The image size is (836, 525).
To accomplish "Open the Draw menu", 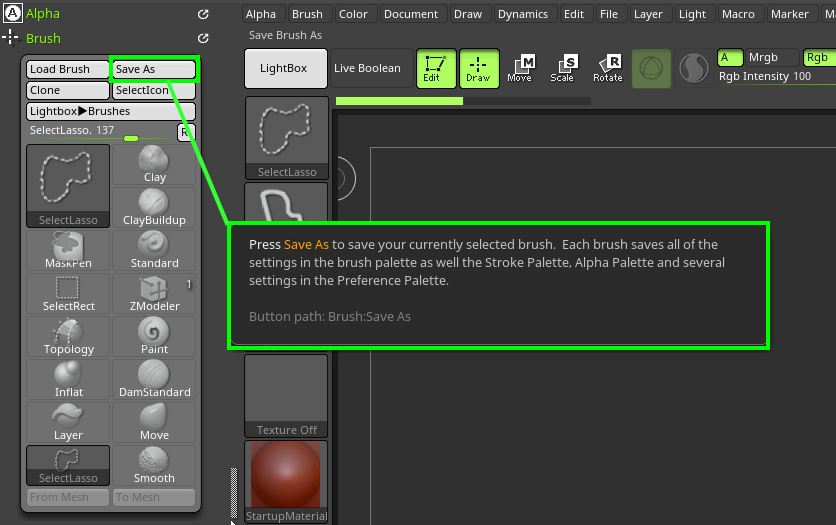I will click(468, 14).
